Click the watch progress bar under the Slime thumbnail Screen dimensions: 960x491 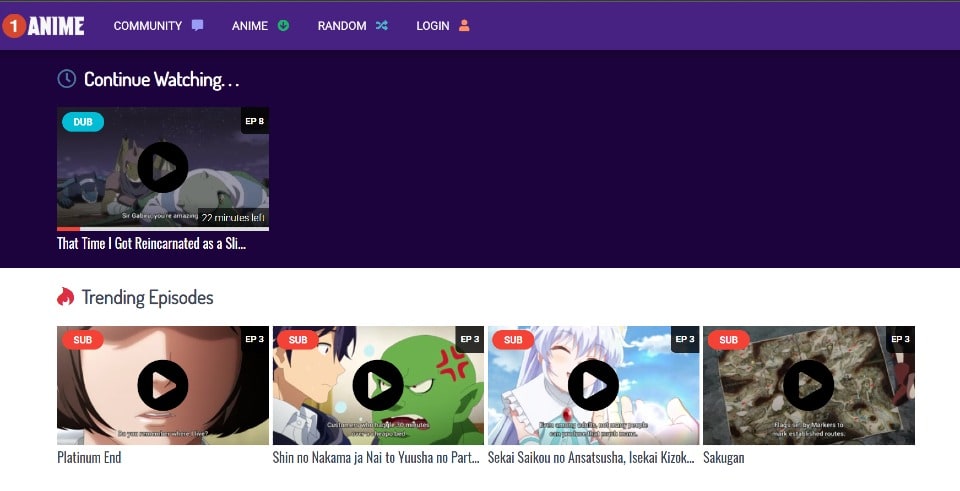163,229
